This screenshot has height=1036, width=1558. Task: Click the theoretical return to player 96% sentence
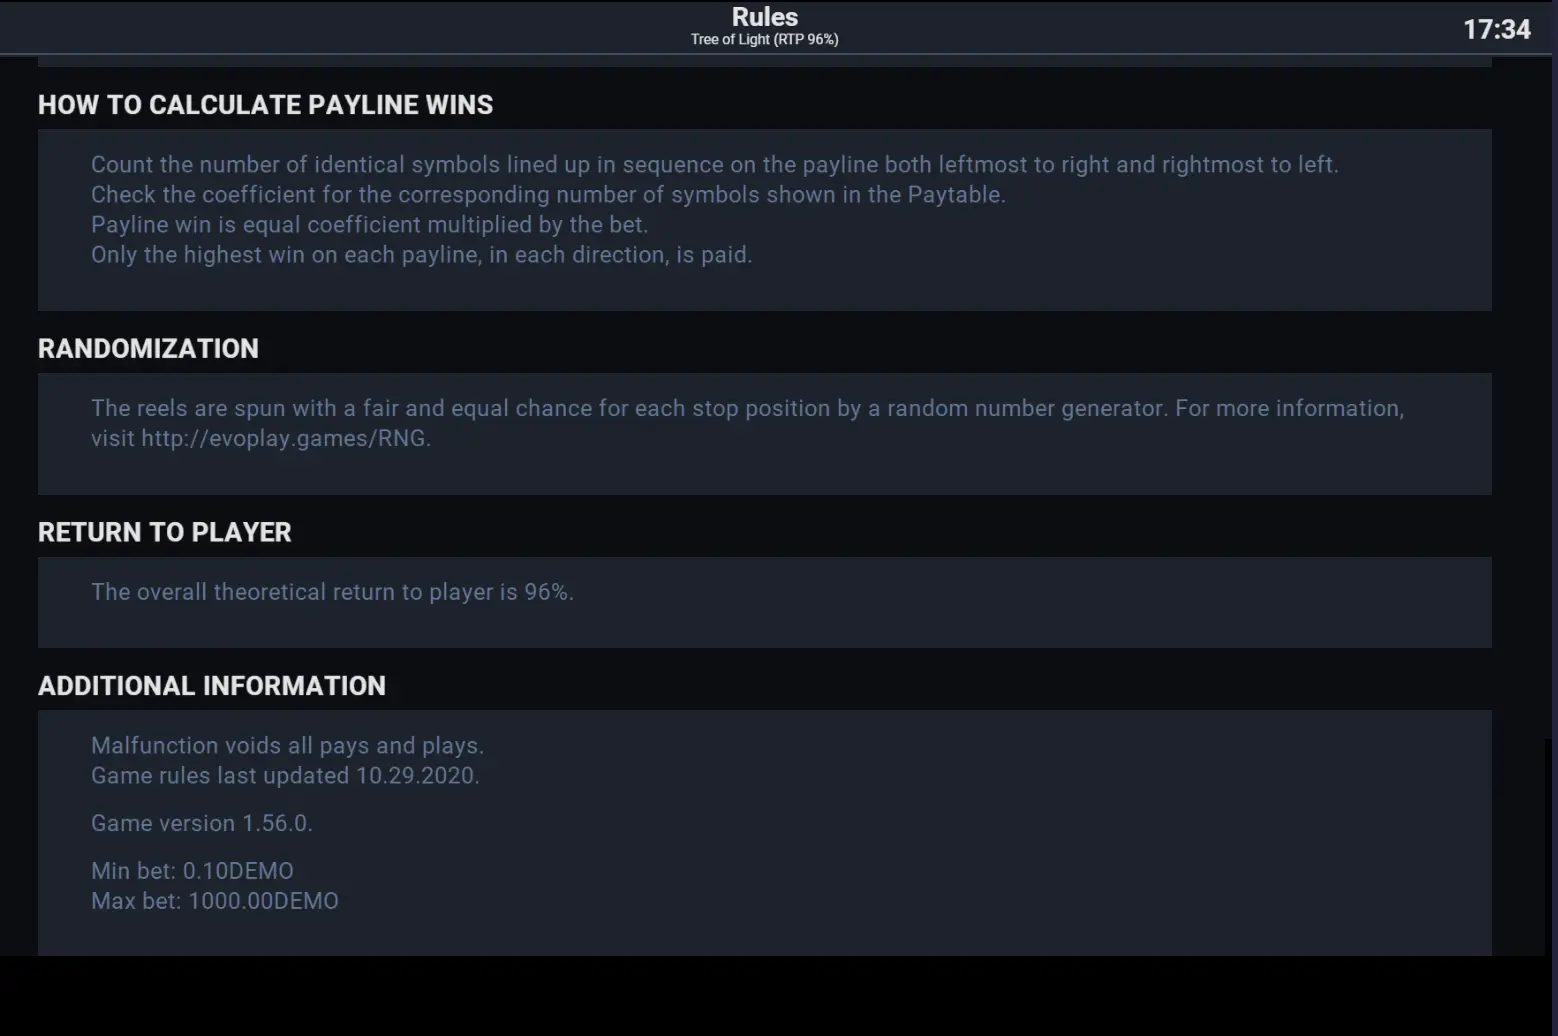(x=332, y=592)
